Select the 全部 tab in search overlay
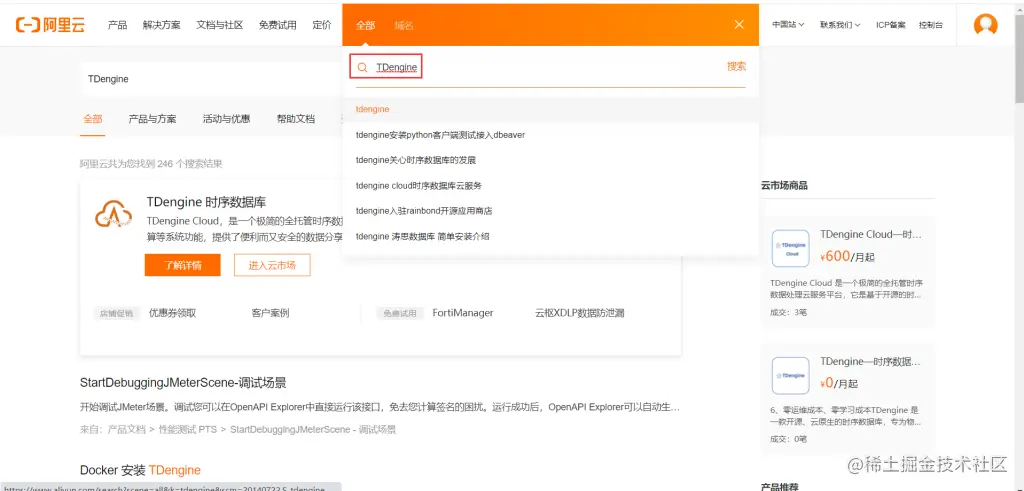Image resolution: width=1024 pixels, height=491 pixels. tap(366, 25)
